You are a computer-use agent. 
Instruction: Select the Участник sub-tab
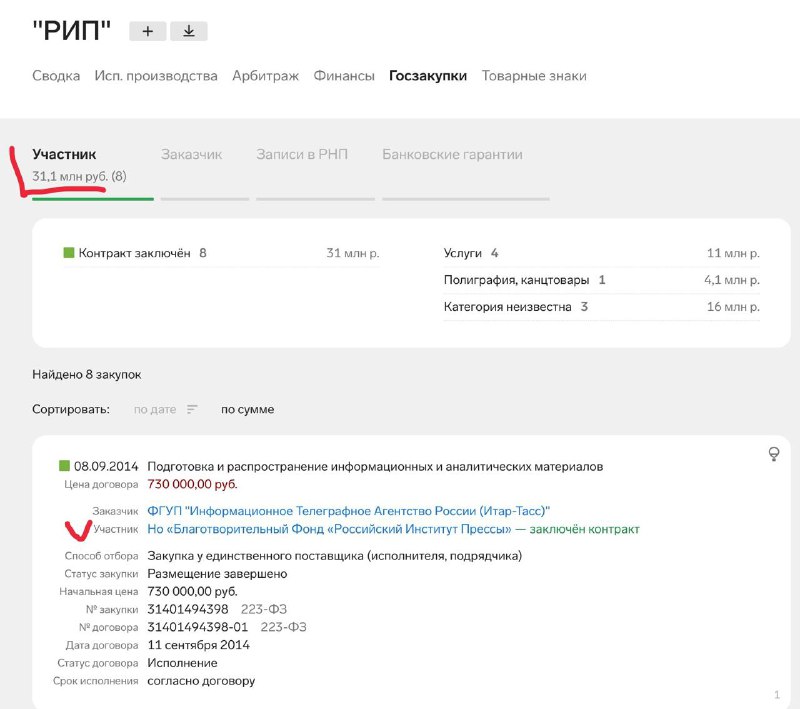(64, 154)
